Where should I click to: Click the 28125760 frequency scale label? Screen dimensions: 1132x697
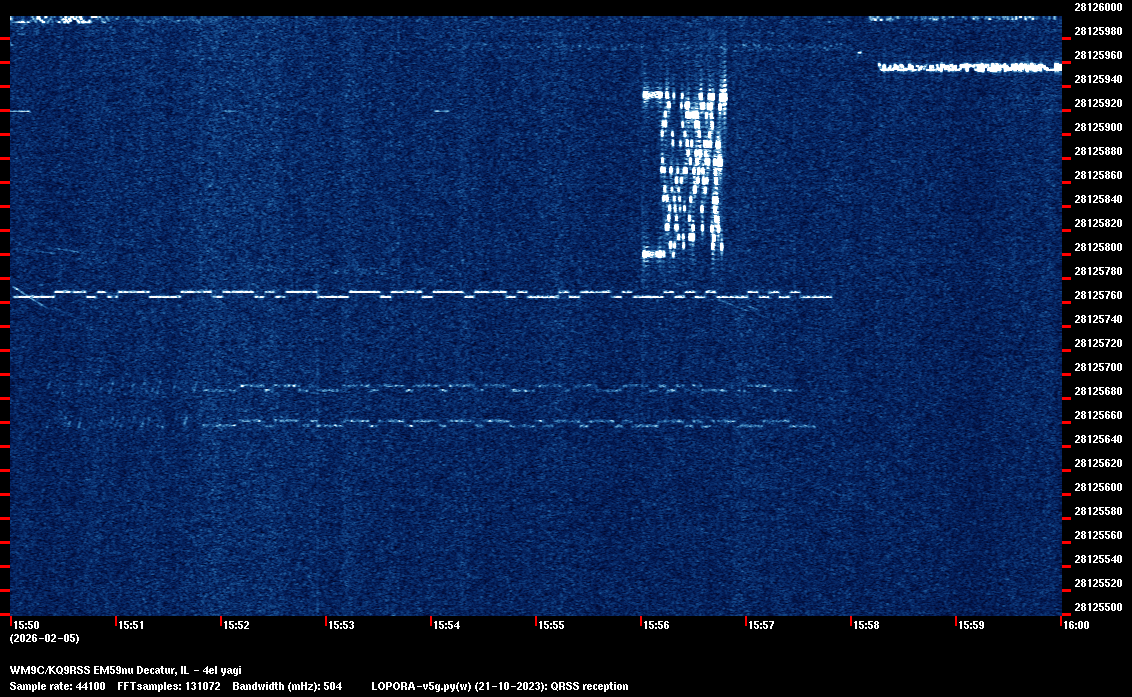pos(1097,295)
